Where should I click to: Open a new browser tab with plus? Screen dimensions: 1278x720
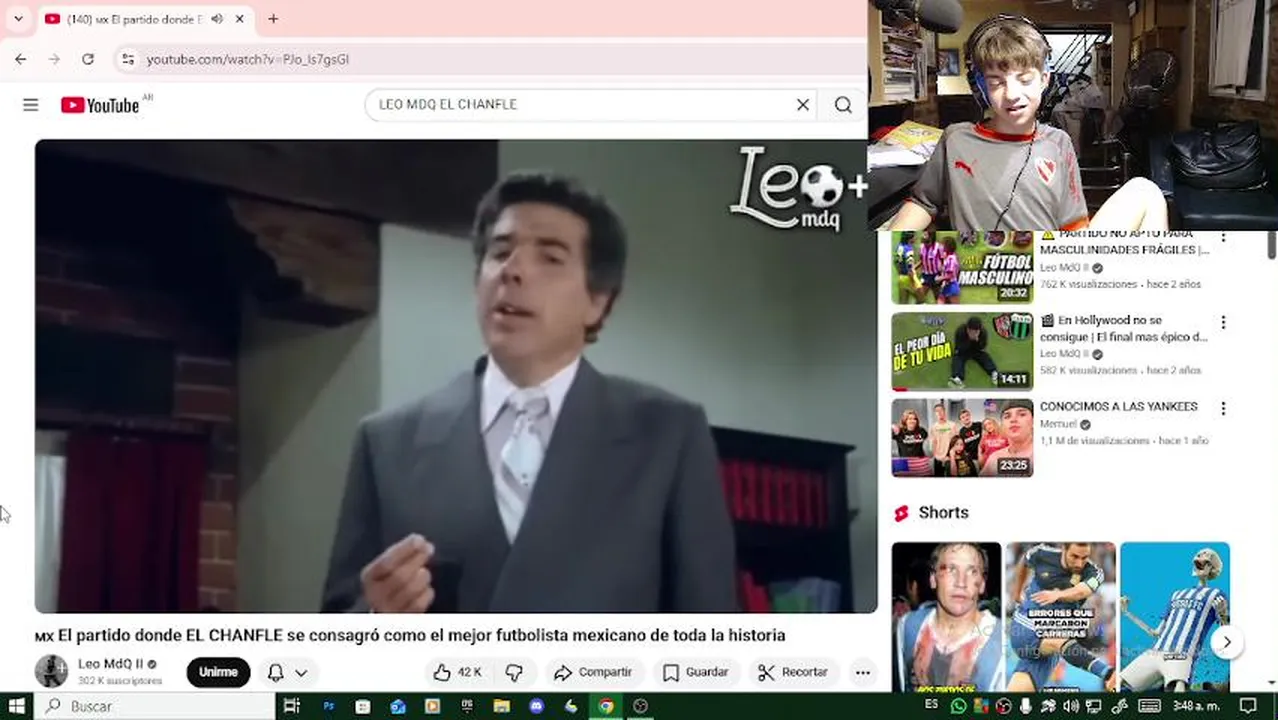point(273,18)
